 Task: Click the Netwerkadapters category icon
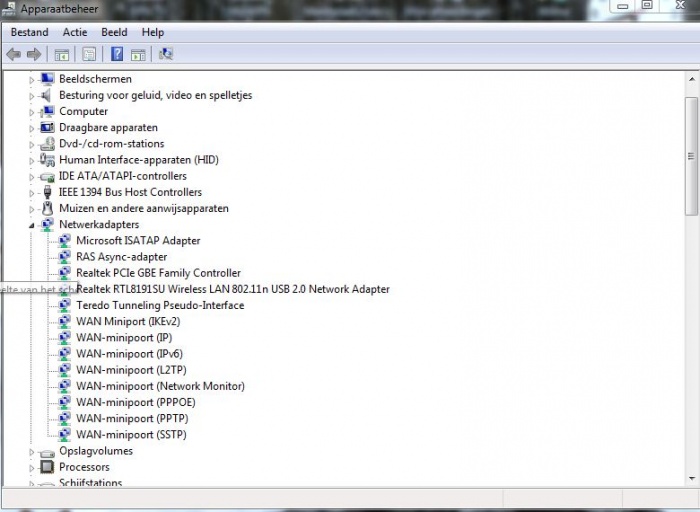47,225
